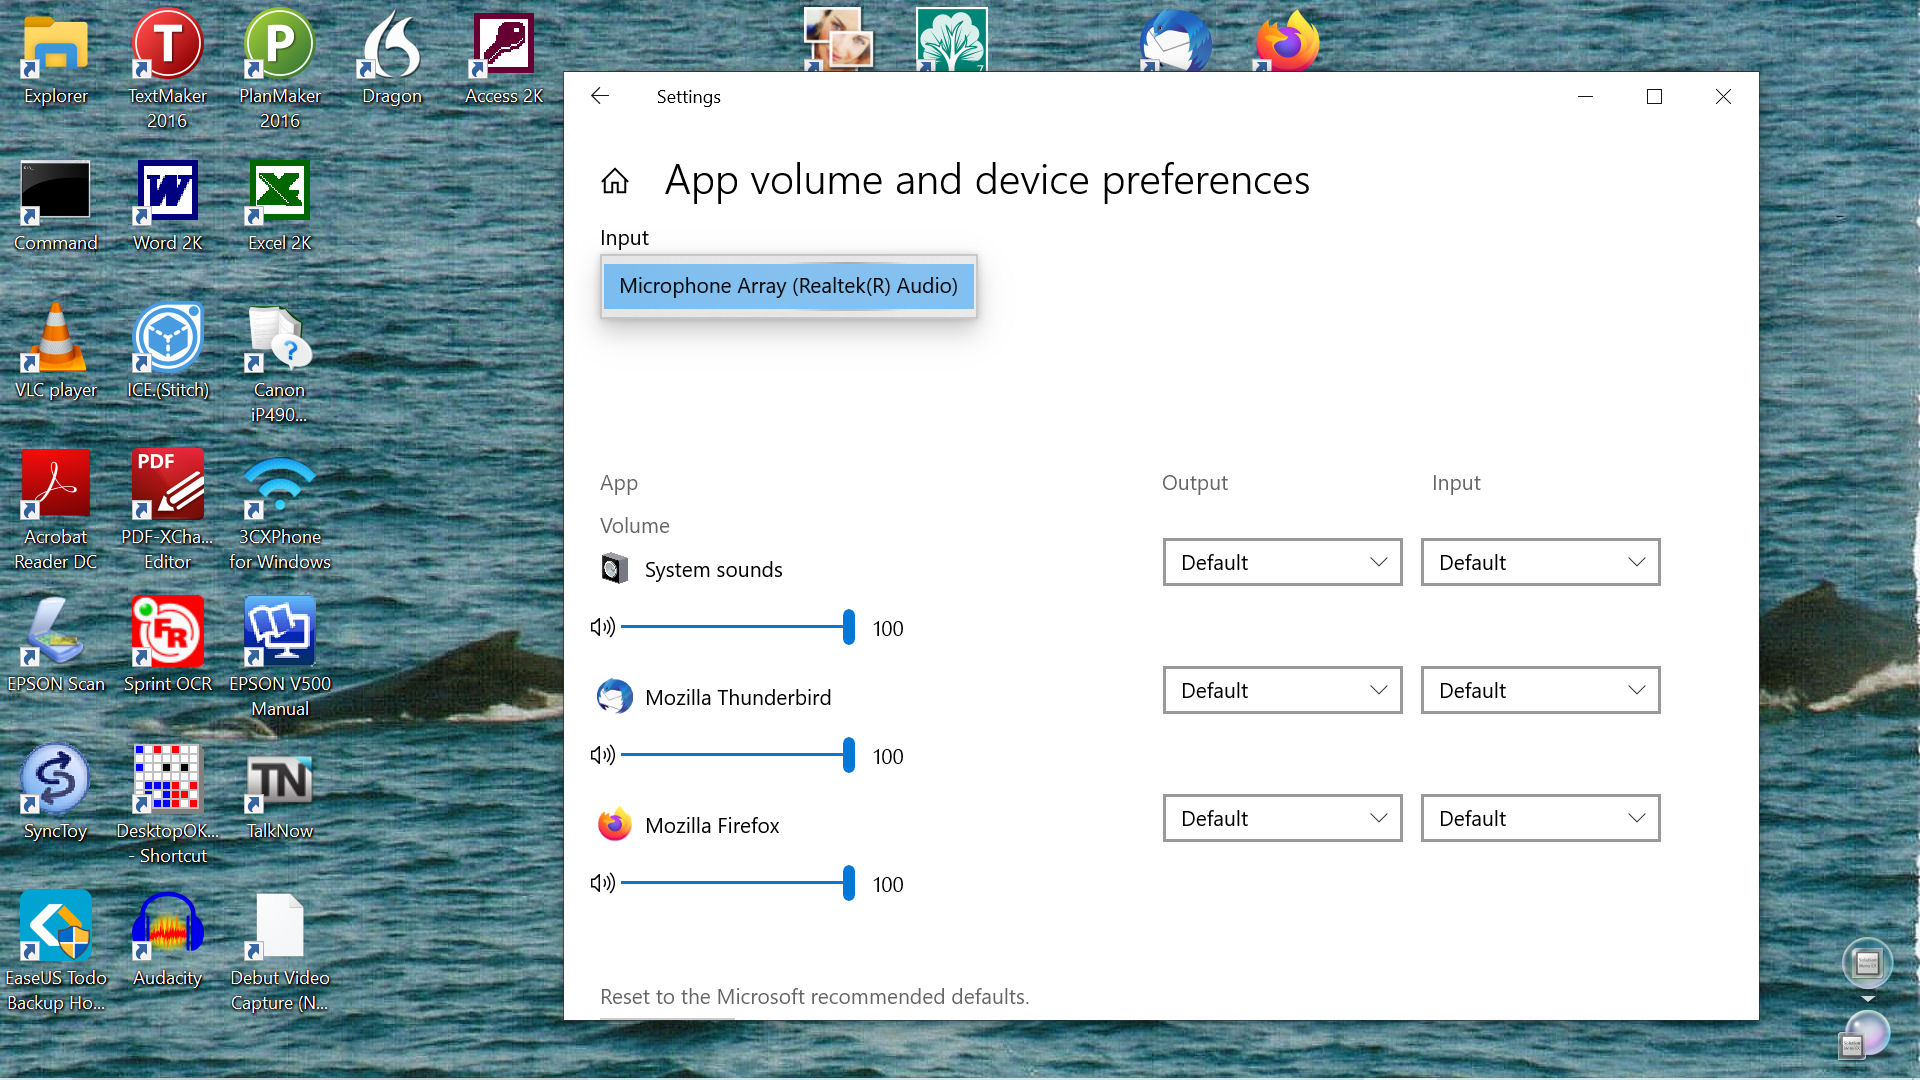1920x1080 pixels.
Task: Select the Firefox desktop shortcut
Action: click(x=1288, y=40)
